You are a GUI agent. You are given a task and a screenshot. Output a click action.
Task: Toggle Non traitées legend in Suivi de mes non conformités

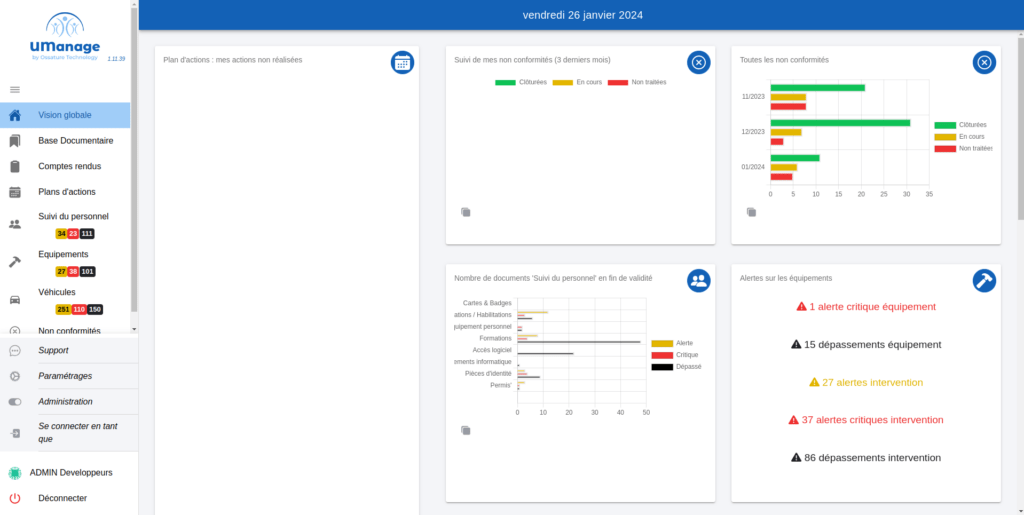[x=637, y=82]
